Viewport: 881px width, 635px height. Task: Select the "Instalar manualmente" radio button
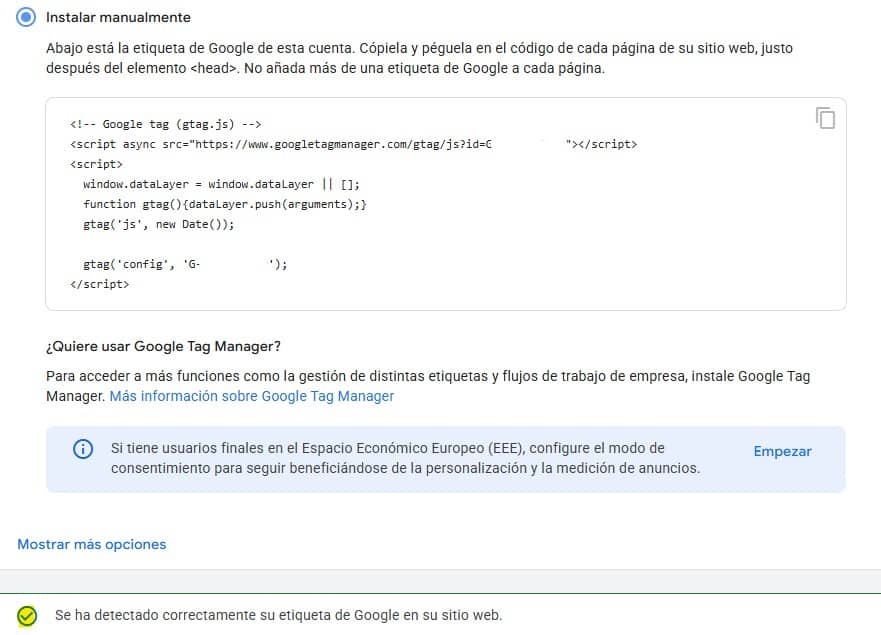pyautogui.click(x=27, y=17)
